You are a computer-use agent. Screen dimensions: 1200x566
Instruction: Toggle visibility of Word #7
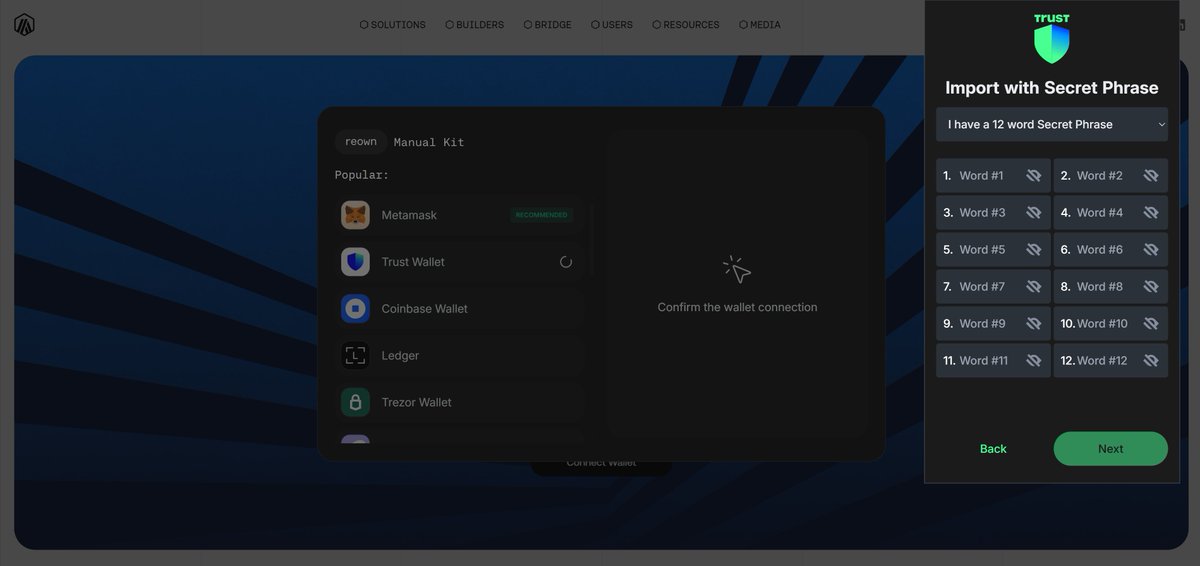pyautogui.click(x=1034, y=287)
